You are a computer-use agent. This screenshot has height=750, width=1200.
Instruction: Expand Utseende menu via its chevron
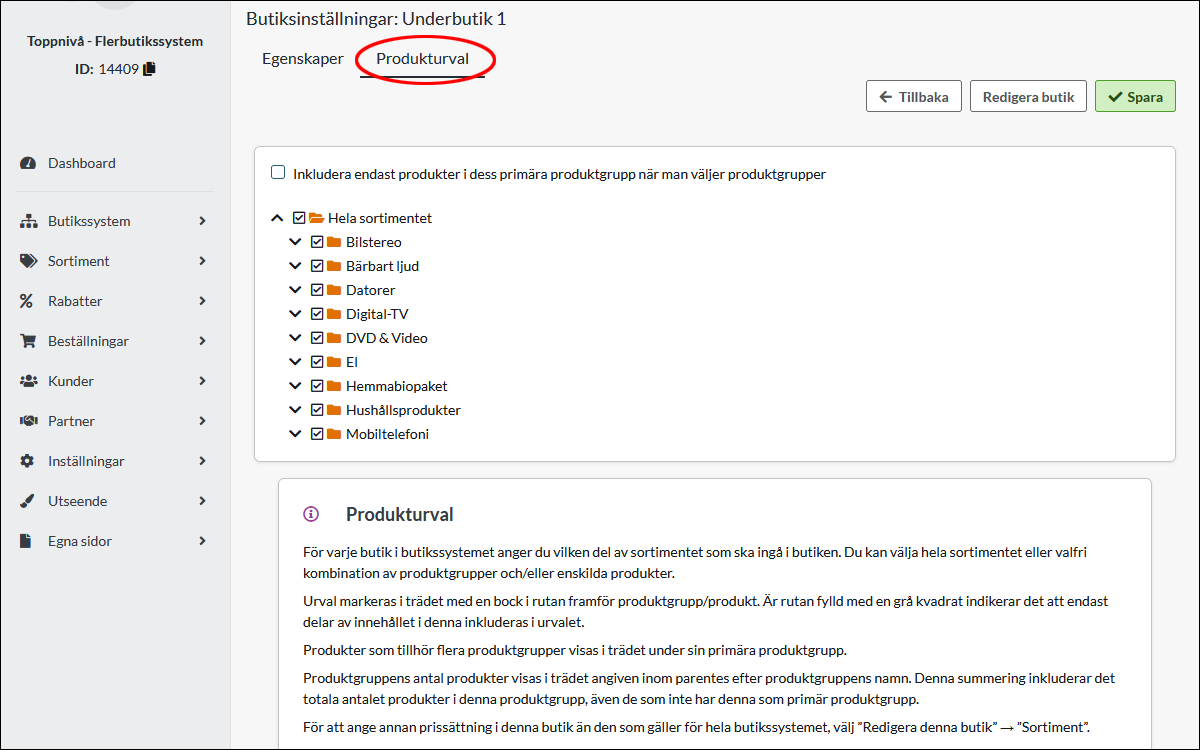coord(202,501)
